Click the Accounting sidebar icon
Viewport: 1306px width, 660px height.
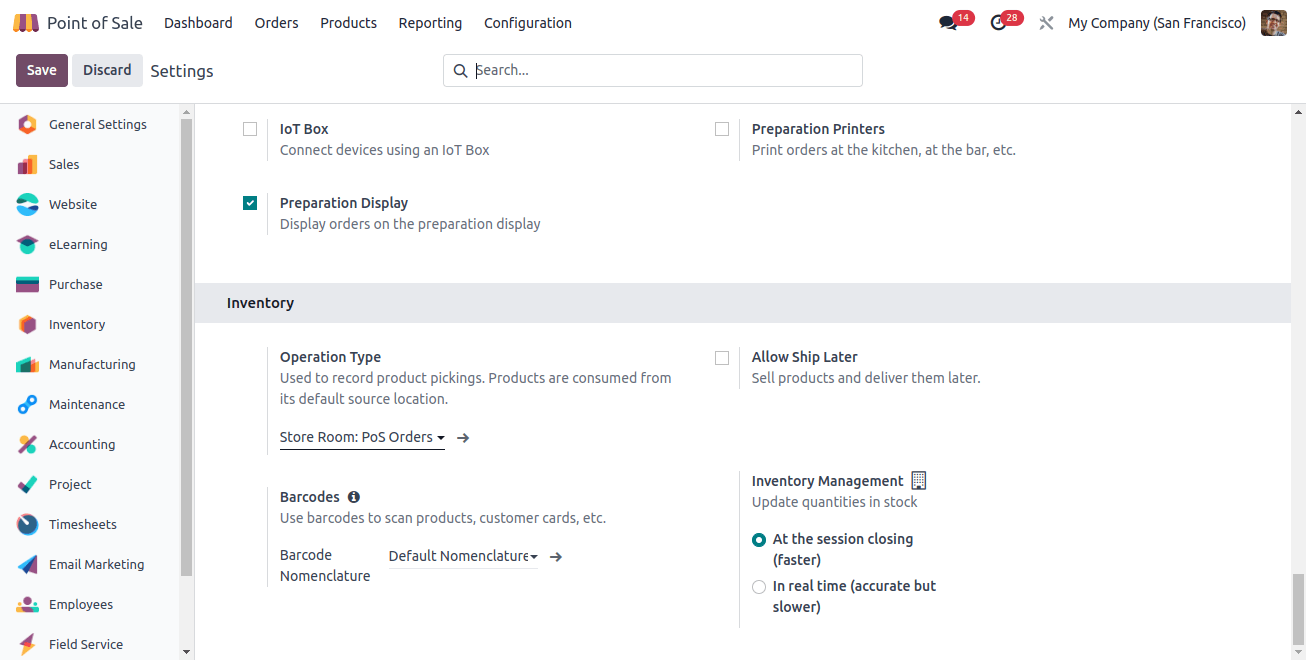28,445
